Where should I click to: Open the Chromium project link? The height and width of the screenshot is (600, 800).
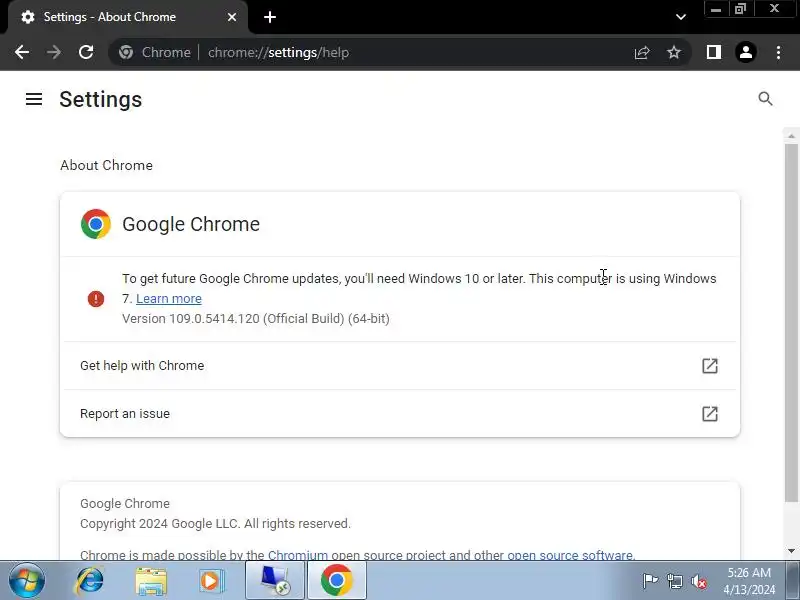(x=297, y=555)
